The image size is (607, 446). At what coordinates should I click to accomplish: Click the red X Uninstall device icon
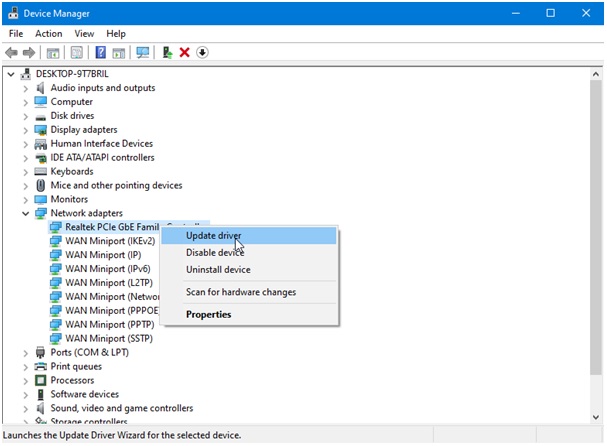tap(184, 52)
